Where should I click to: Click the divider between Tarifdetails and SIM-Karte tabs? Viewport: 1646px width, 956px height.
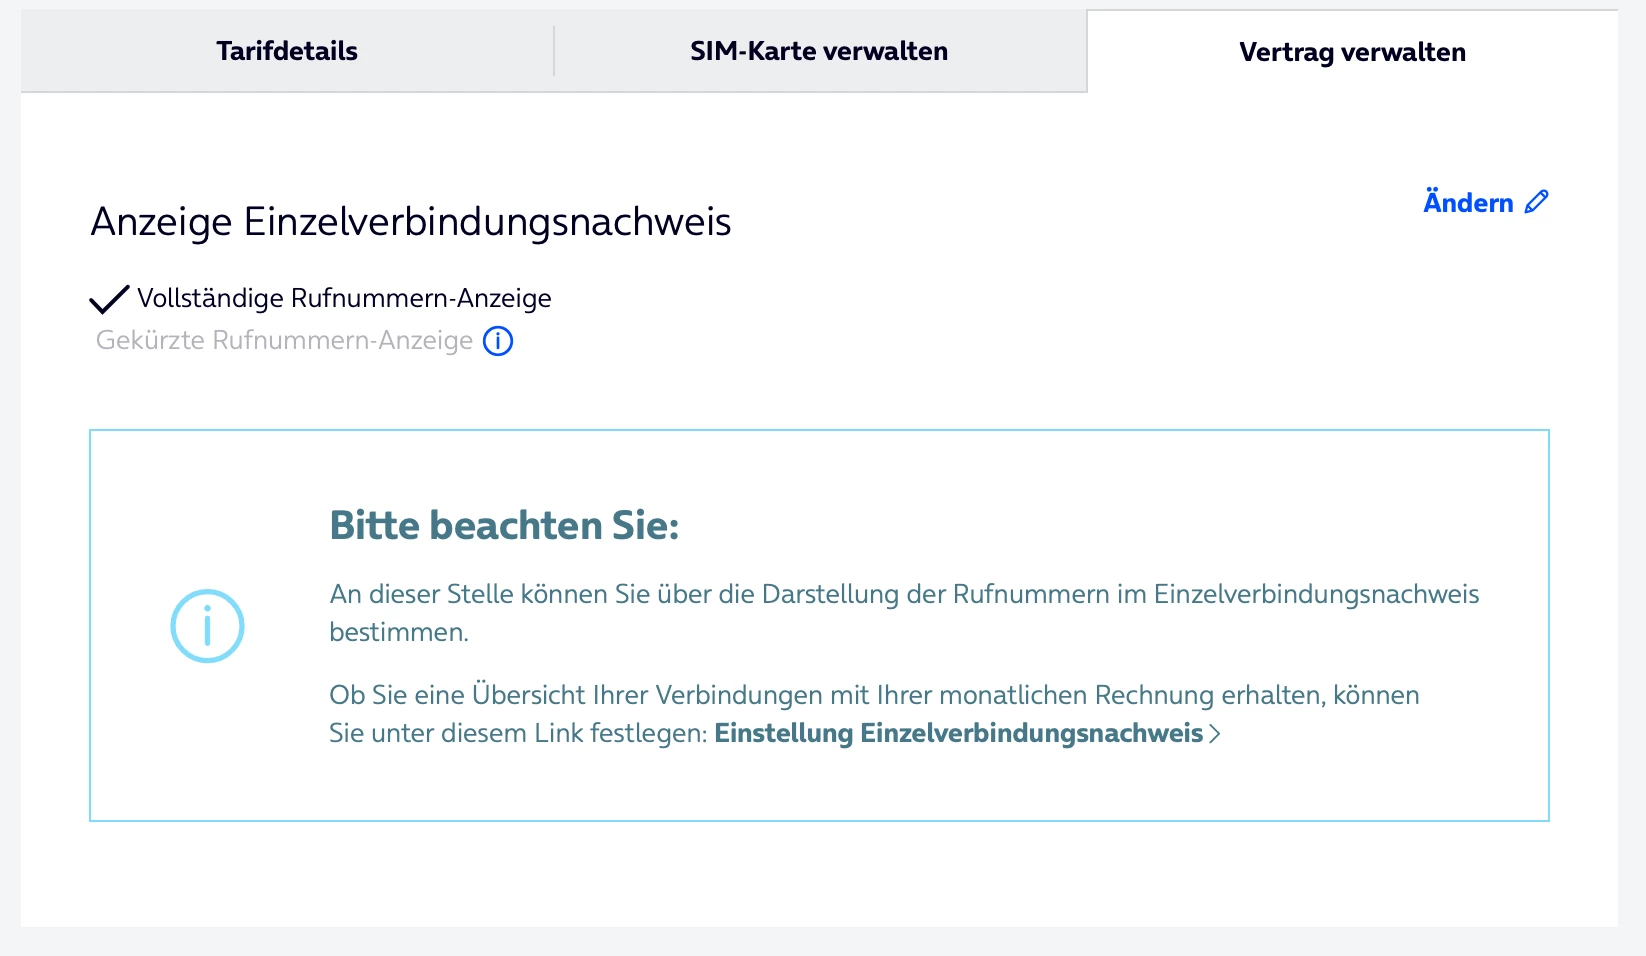pyautogui.click(x=554, y=52)
